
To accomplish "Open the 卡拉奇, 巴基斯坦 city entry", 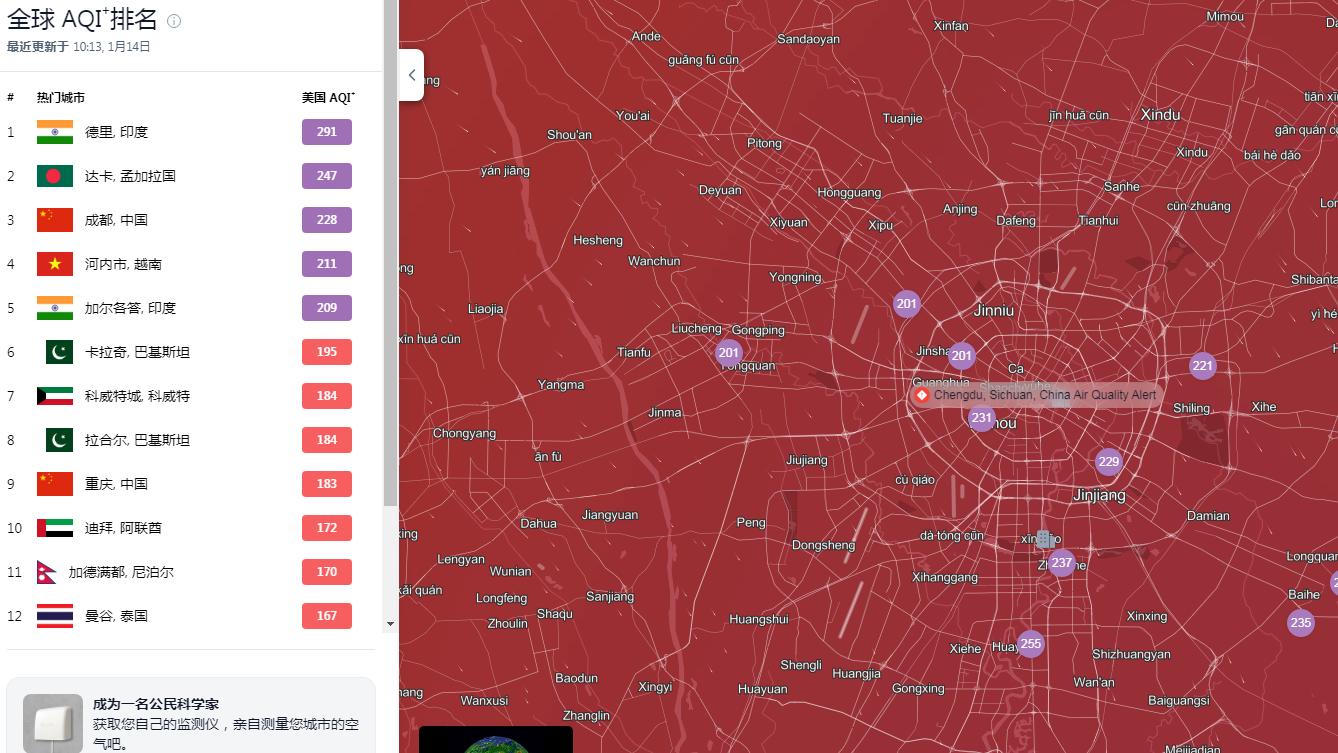I will click(x=137, y=352).
